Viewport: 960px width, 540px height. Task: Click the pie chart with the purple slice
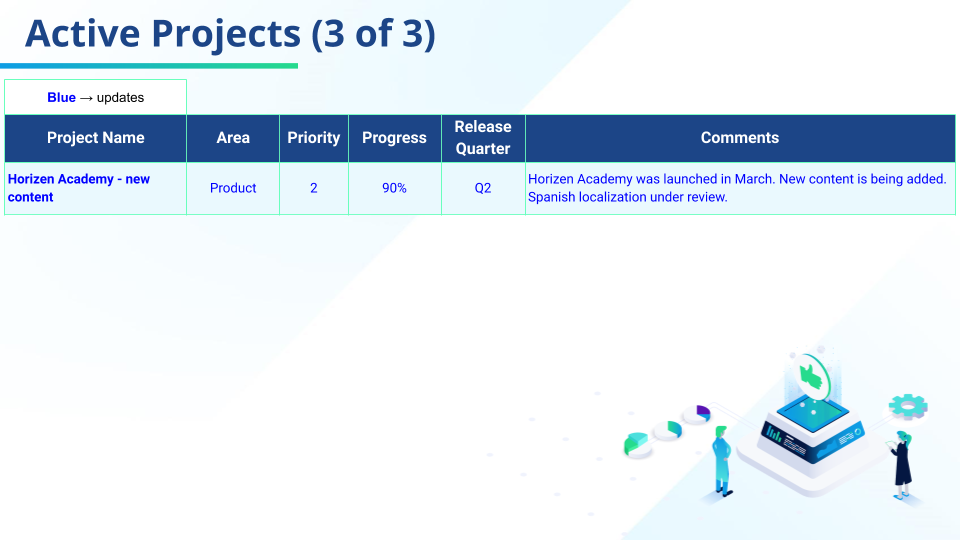tap(696, 413)
